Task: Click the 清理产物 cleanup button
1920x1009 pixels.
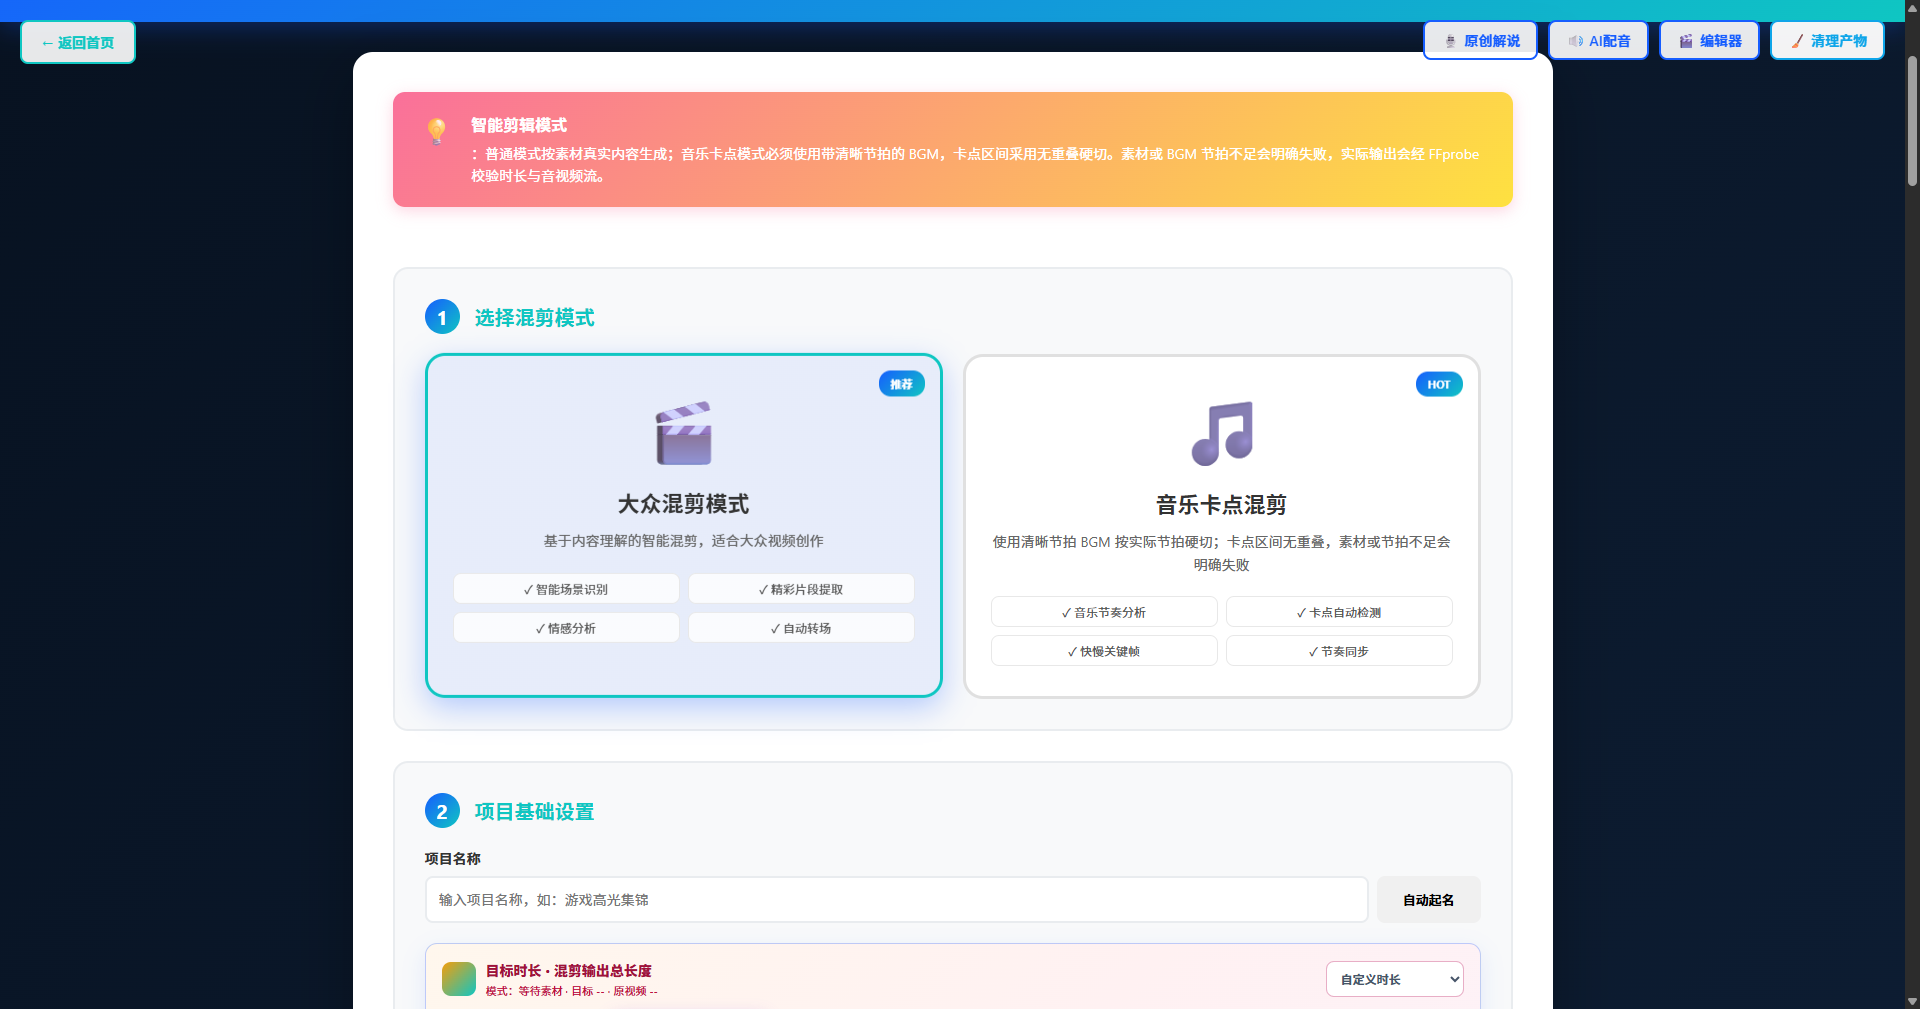Action: [1827, 41]
